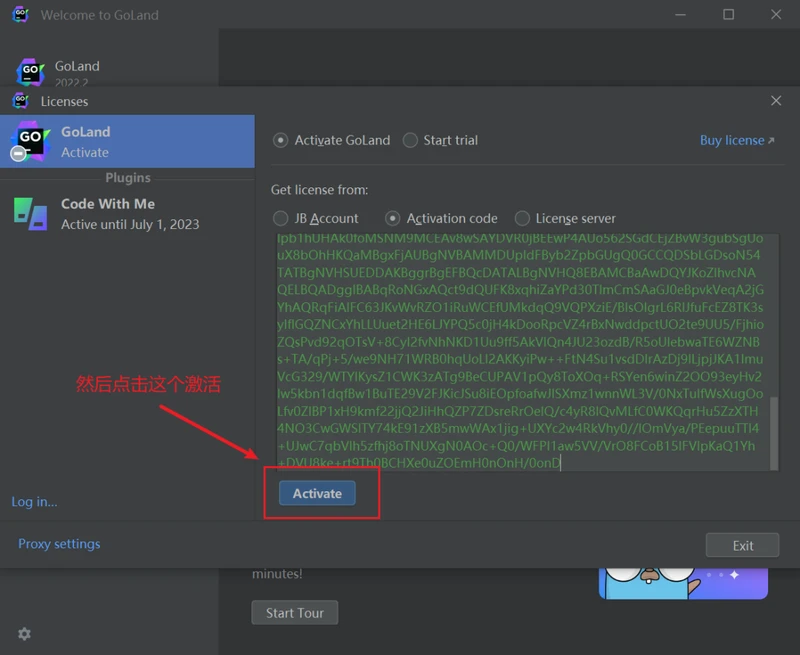Select the Activate GoLand radio button
The height and width of the screenshot is (655, 800).
tap(281, 140)
